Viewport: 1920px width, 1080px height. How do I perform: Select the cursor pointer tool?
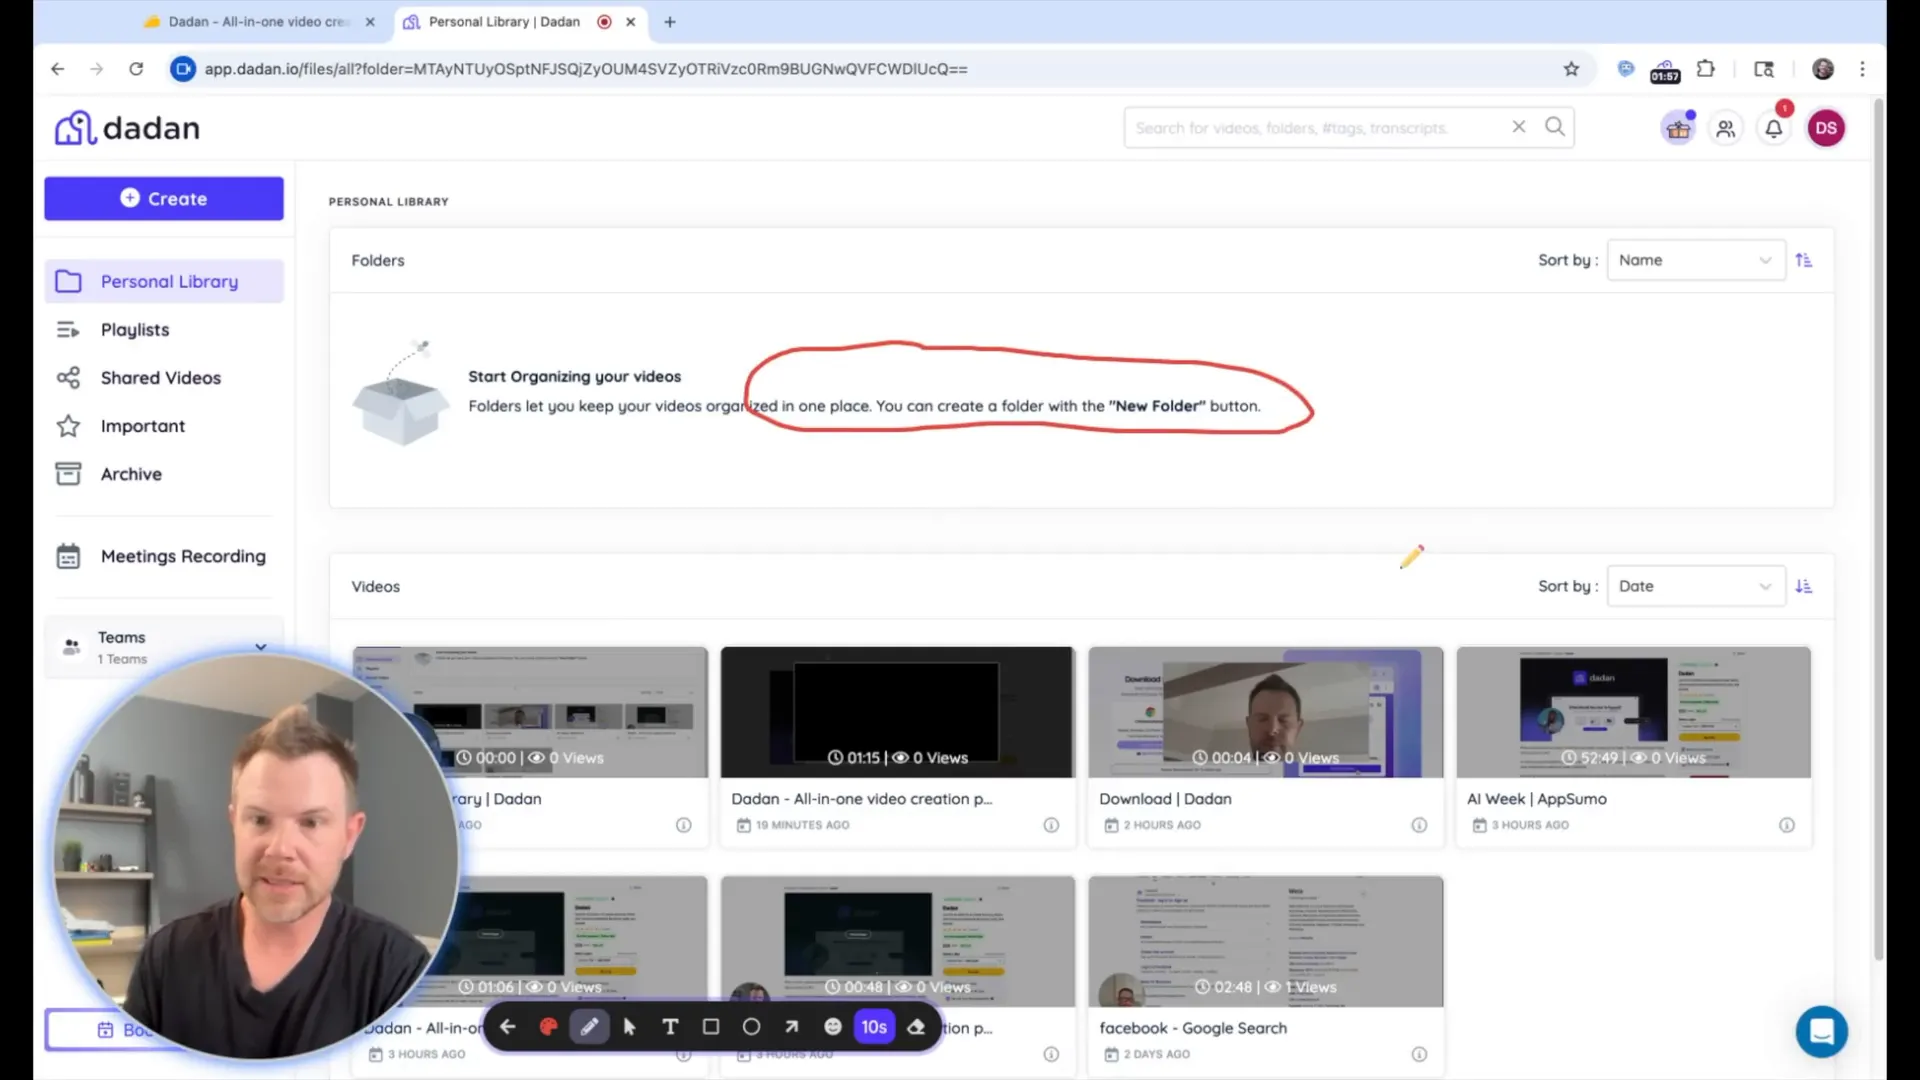pyautogui.click(x=629, y=1027)
